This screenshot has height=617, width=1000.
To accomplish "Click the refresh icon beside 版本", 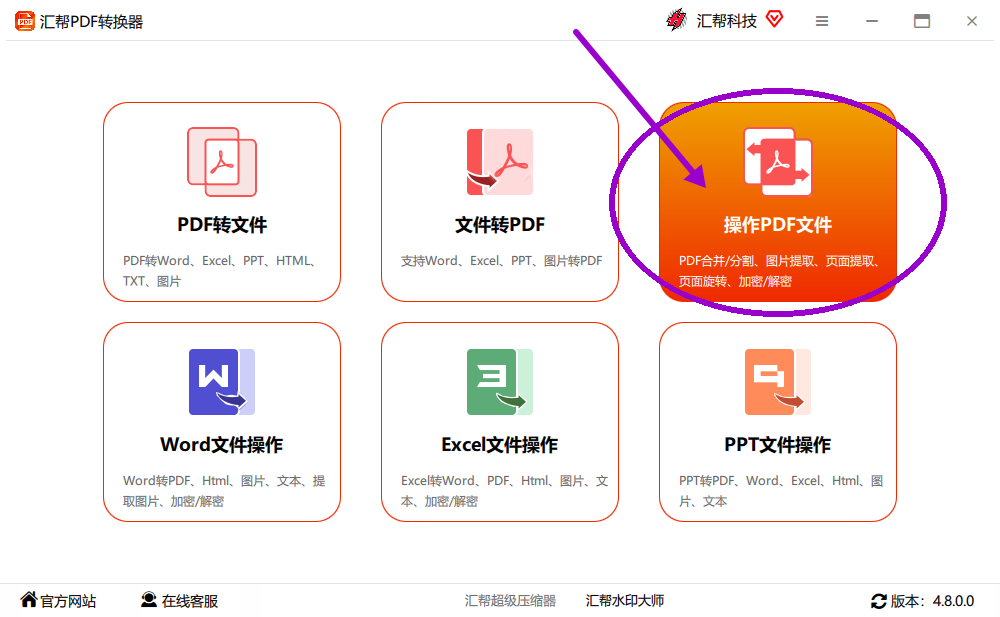I will click(x=879, y=601).
